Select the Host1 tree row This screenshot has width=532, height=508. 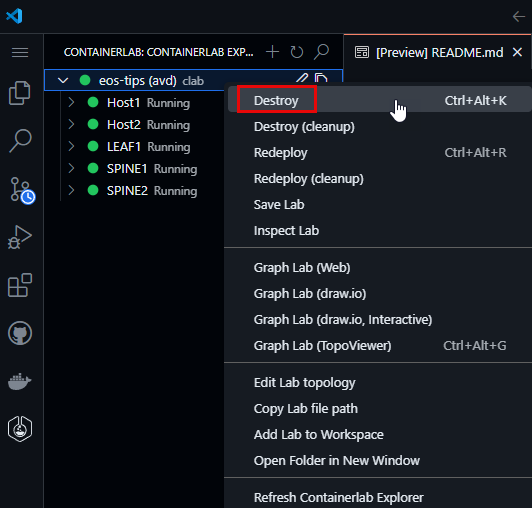pos(134,102)
